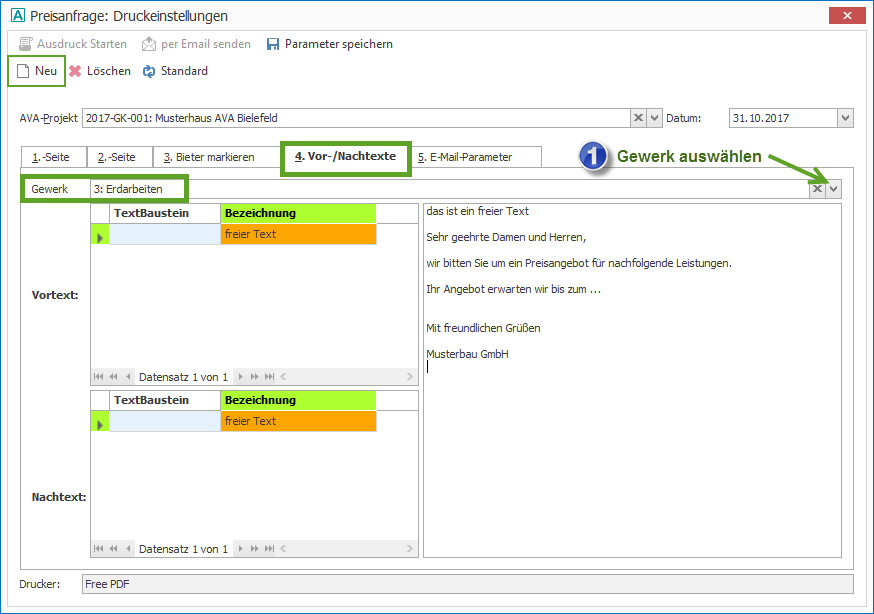Viewport: 874px width, 614px height.
Task: Click the Vortext TextBaustein empty cell
Action: pyautogui.click(x=165, y=234)
